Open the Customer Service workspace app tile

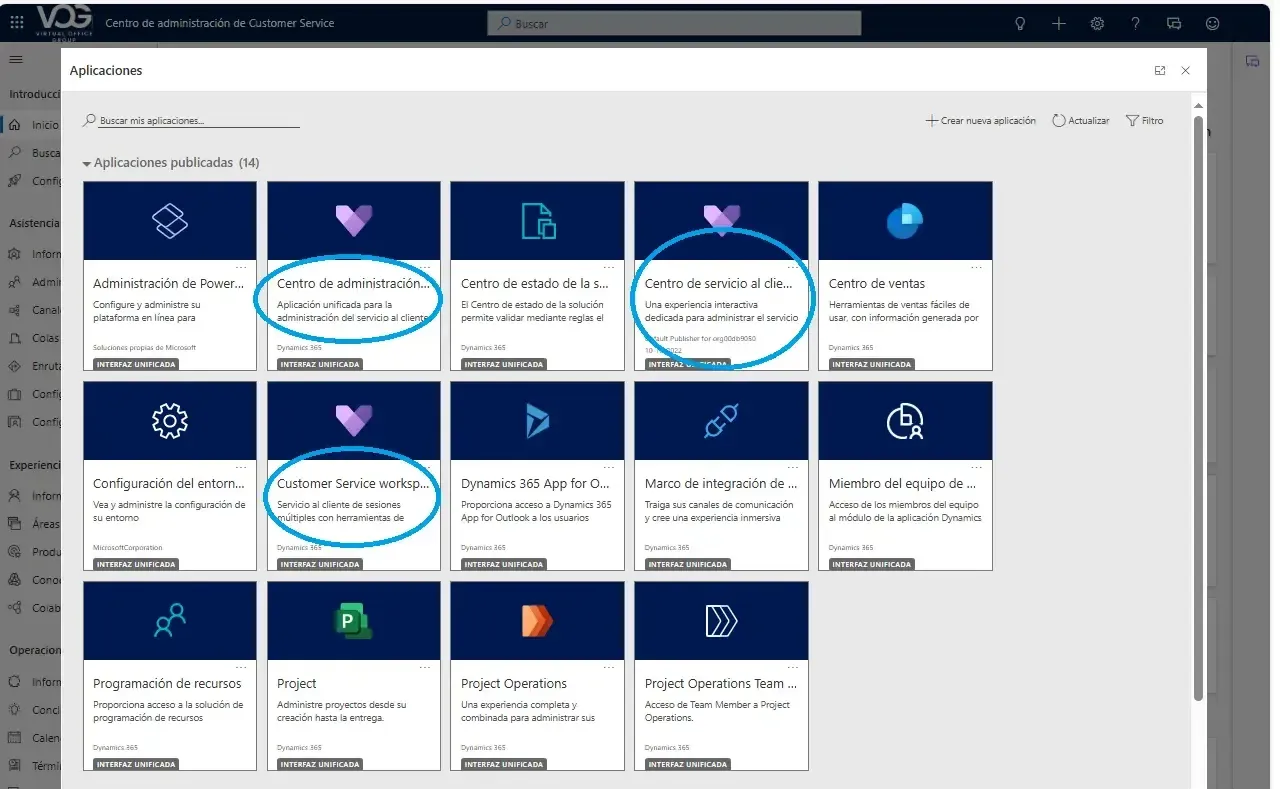tap(353, 475)
